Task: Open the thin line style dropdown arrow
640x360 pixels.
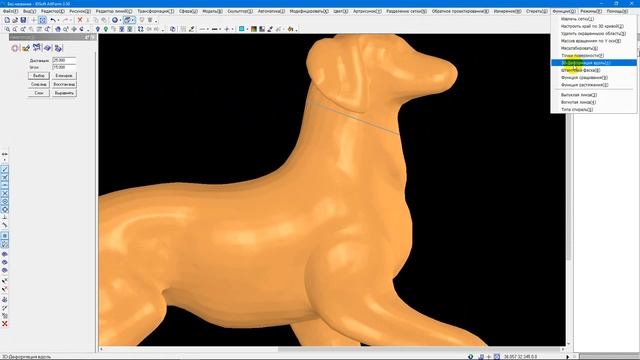Action: (208, 29)
